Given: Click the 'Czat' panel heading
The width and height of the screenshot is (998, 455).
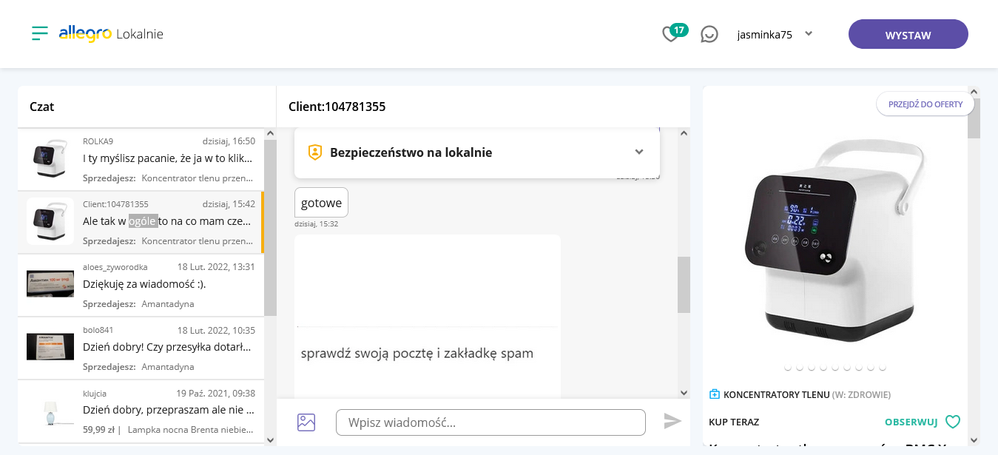Looking at the screenshot, I should pyautogui.click(x=42, y=107).
